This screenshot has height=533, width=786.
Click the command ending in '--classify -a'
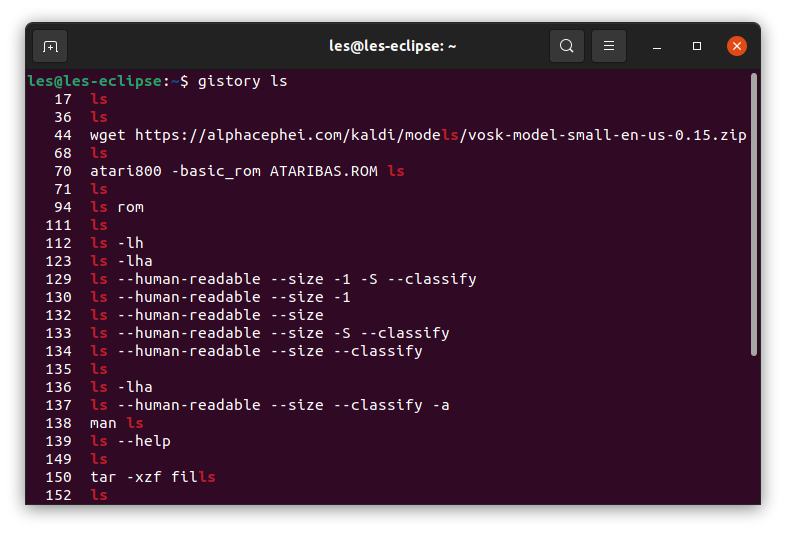click(269, 405)
